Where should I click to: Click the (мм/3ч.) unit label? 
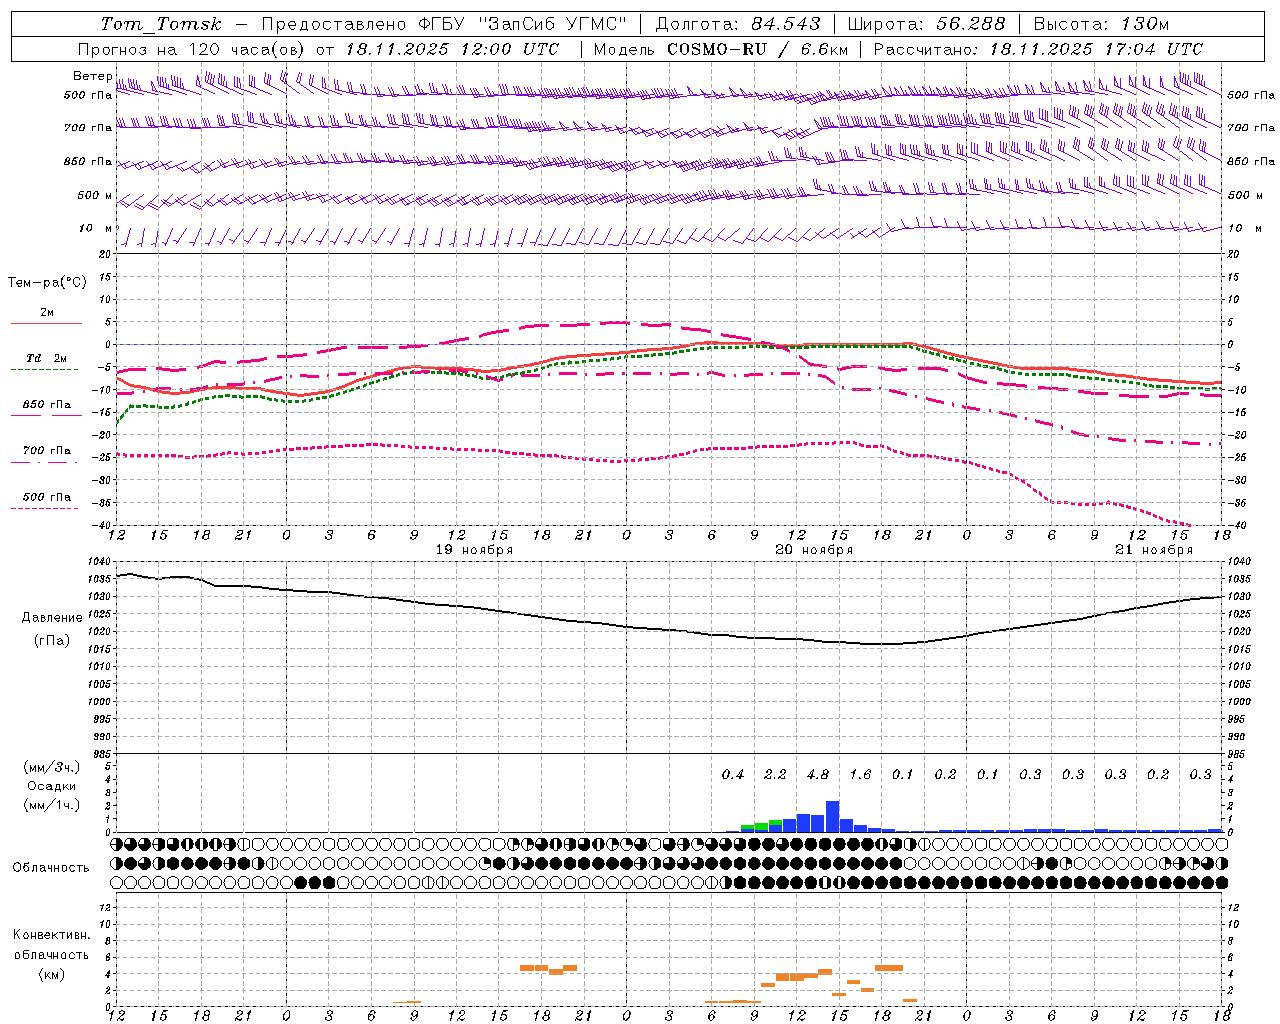pyautogui.click(x=51, y=768)
